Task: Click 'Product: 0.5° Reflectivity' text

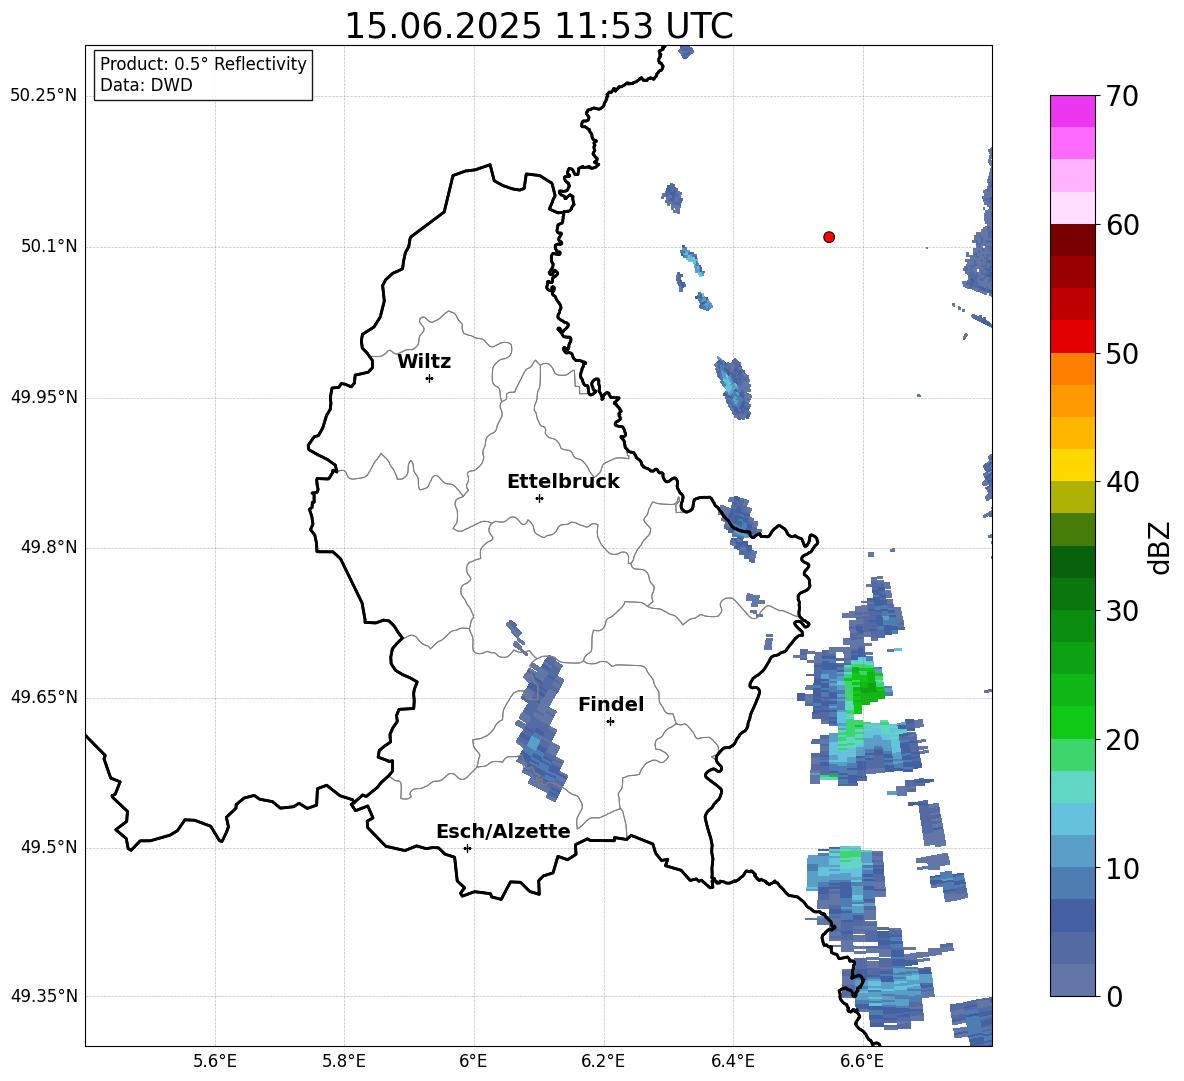Action: click(203, 63)
